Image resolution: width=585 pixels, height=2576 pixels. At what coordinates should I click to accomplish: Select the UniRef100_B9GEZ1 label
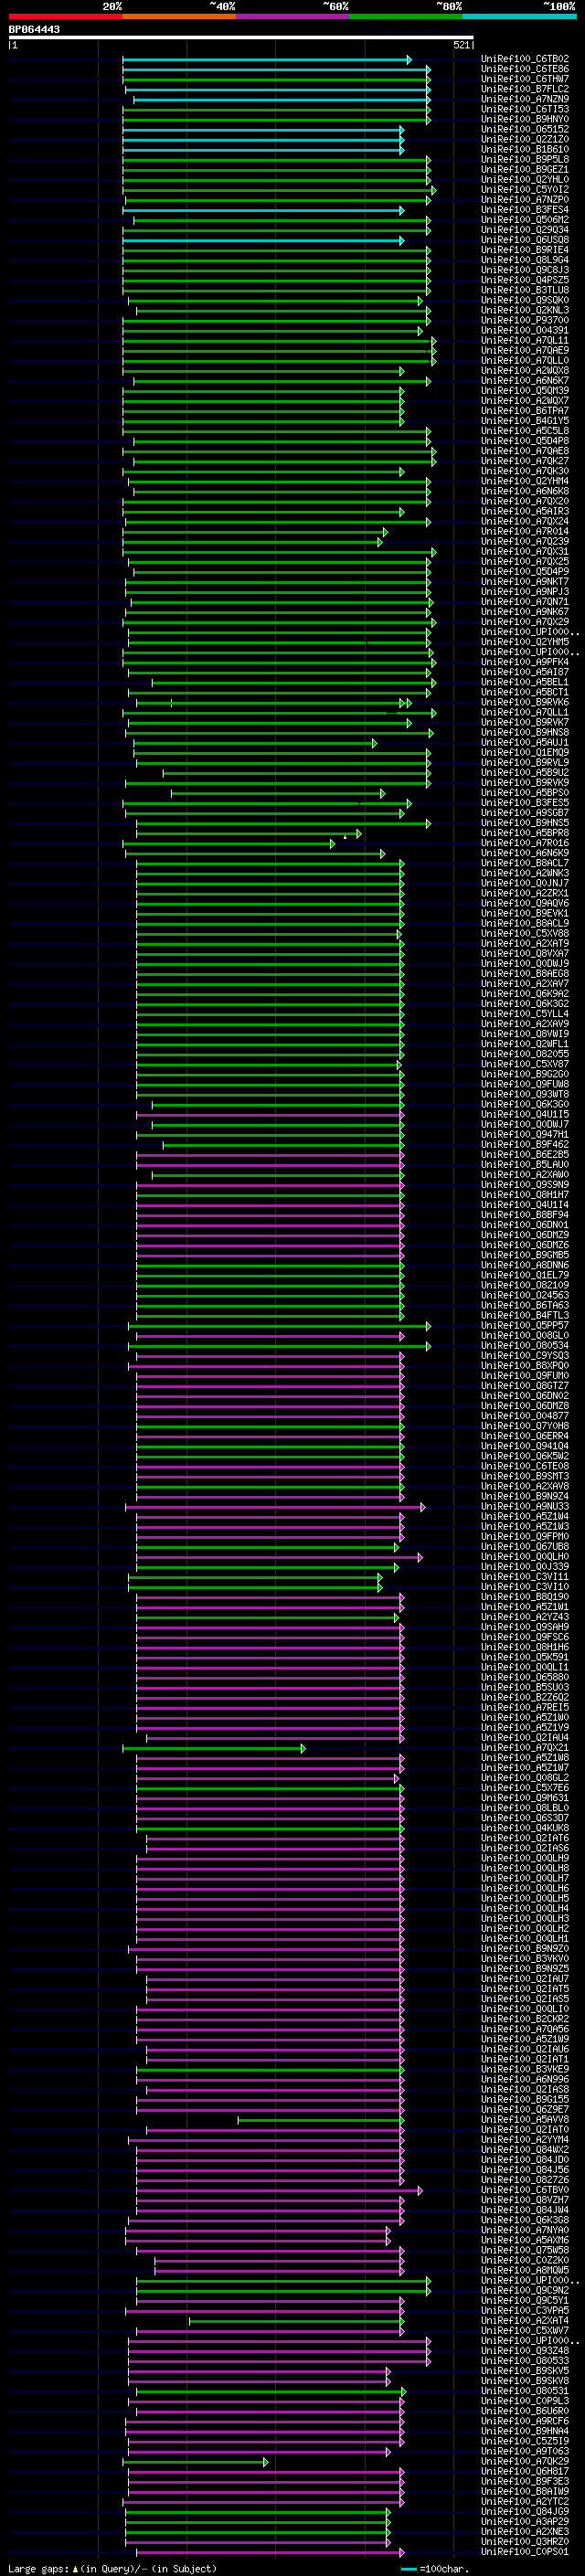(x=525, y=170)
